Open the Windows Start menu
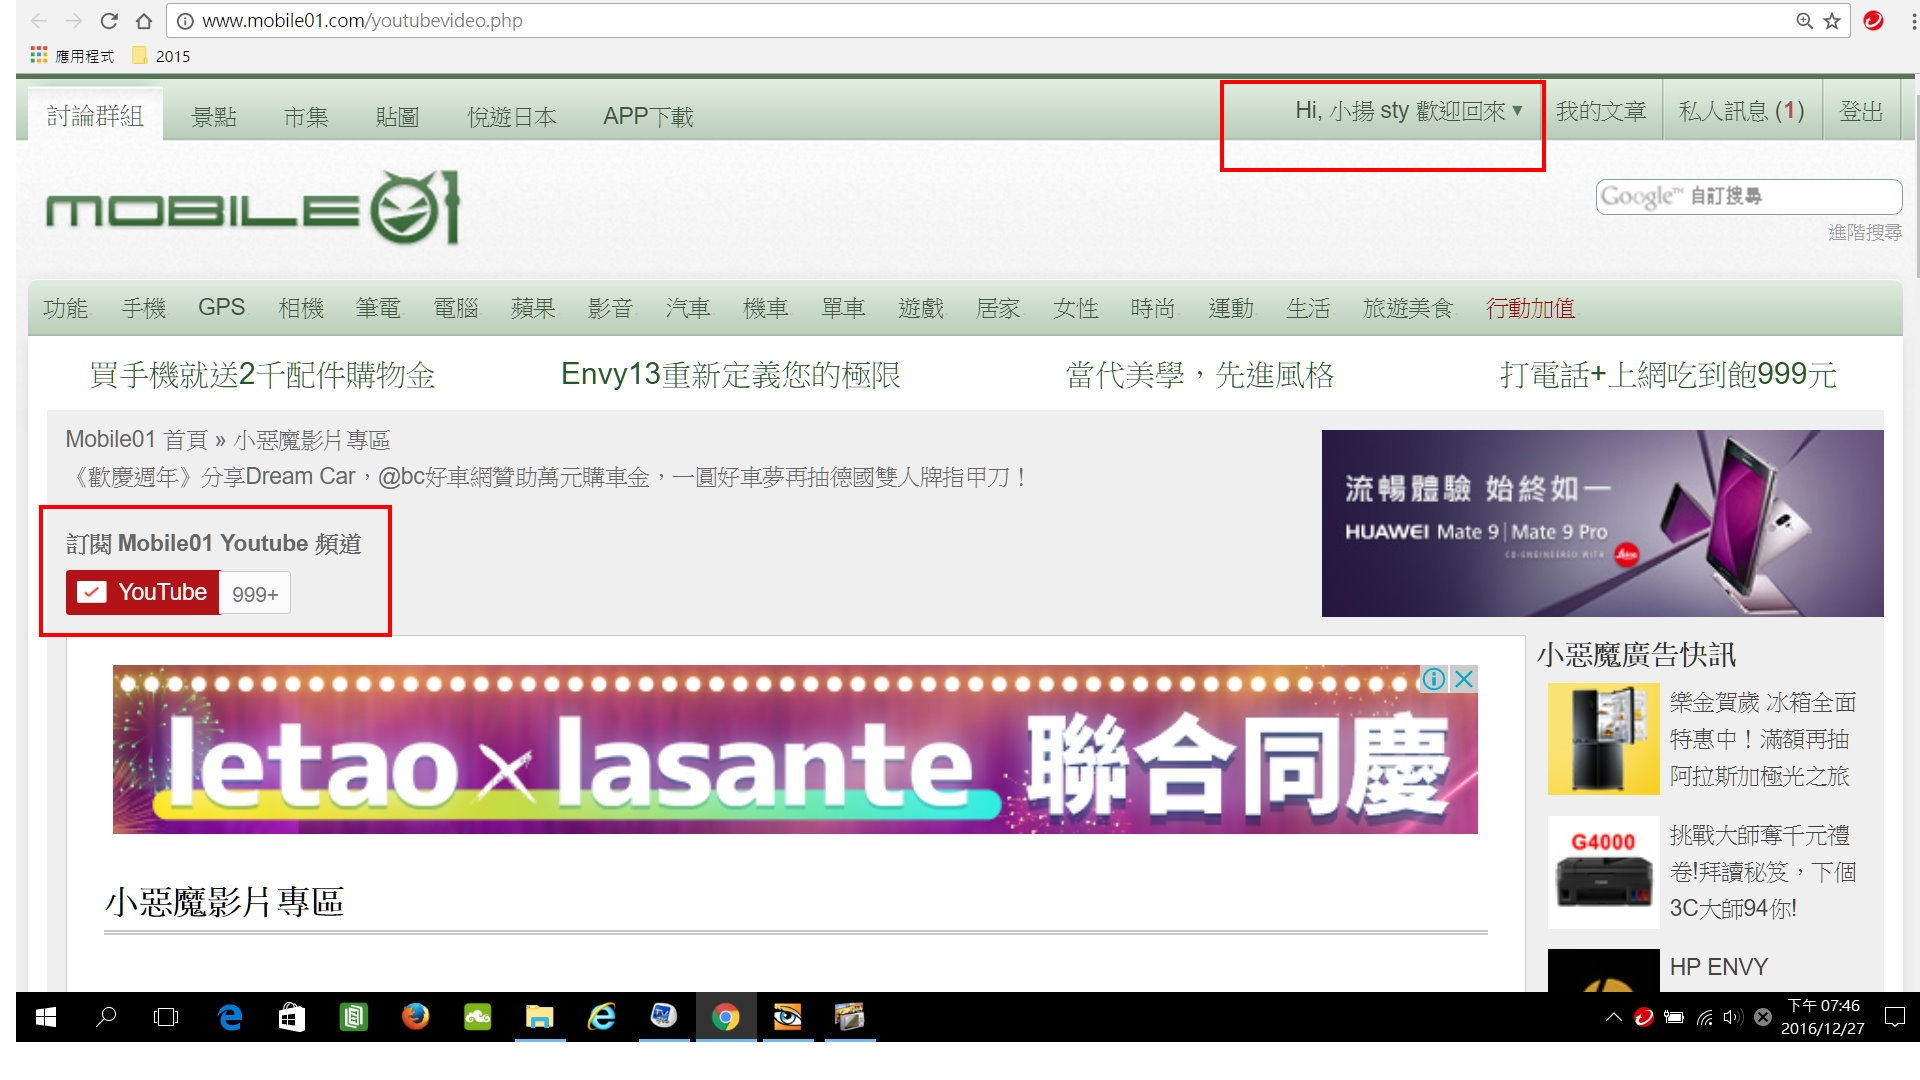The width and height of the screenshot is (1920, 1080). pos(46,1017)
